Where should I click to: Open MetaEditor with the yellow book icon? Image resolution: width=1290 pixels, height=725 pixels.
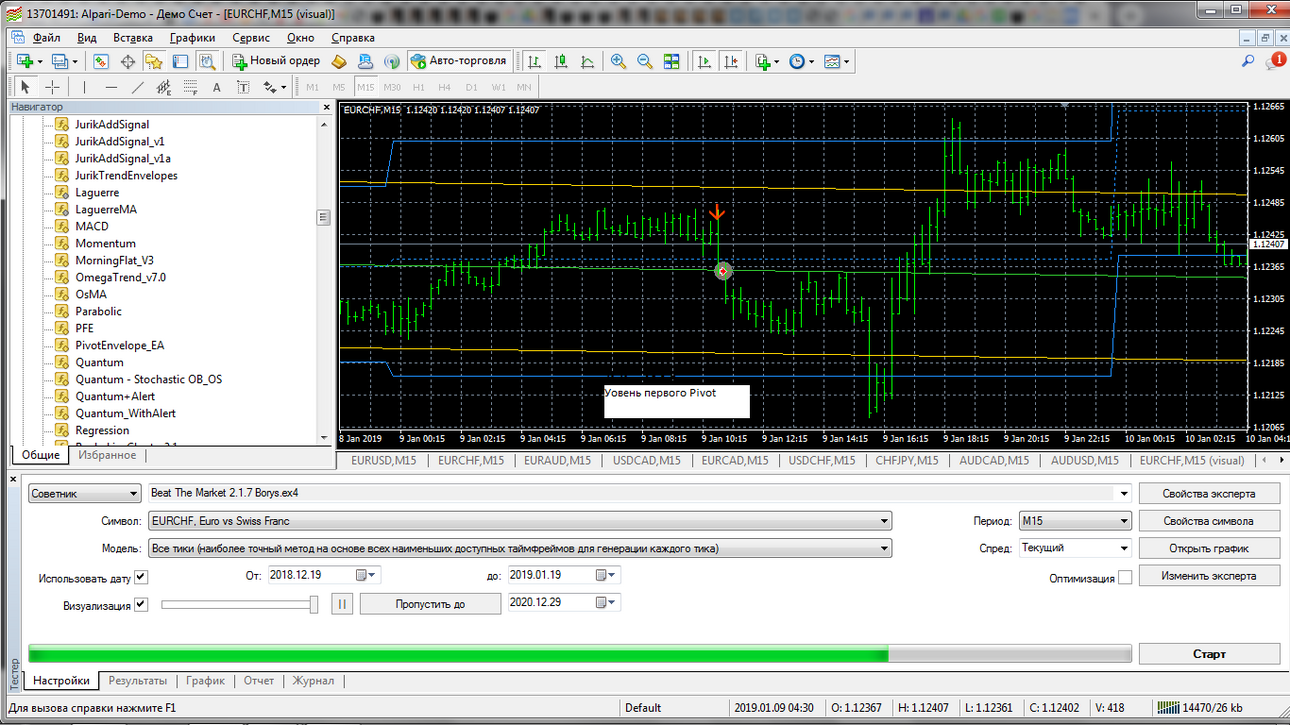pyautogui.click(x=340, y=61)
